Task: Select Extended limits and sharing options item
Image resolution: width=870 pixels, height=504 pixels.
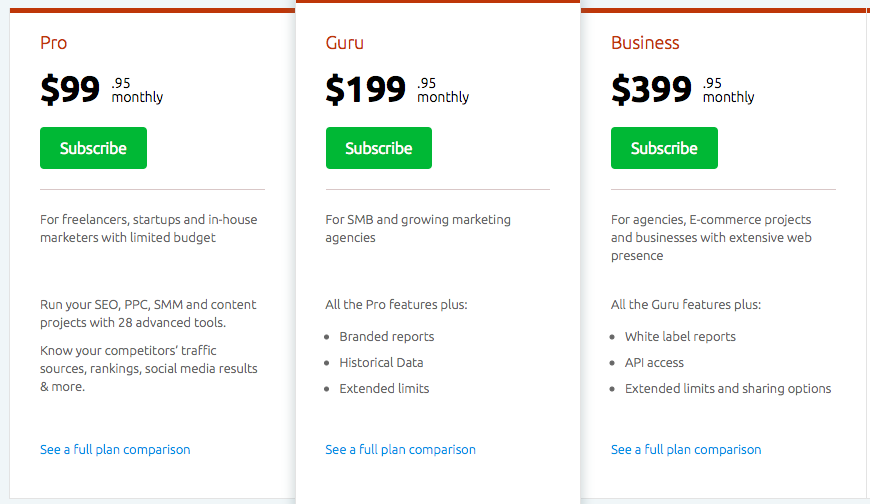Action: pos(728,389)
